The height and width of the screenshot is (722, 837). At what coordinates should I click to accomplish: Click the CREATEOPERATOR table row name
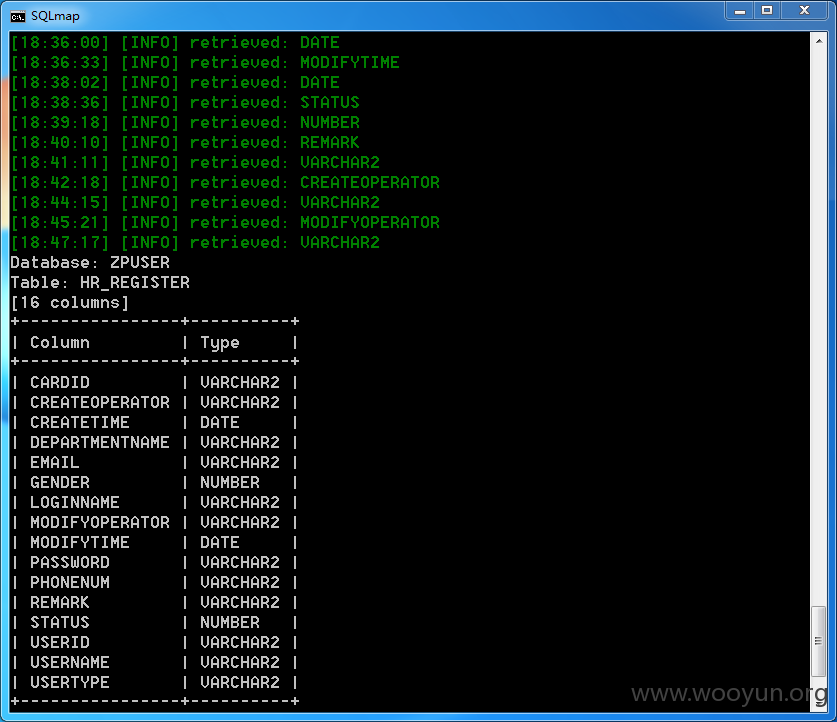tap(100, 402)
